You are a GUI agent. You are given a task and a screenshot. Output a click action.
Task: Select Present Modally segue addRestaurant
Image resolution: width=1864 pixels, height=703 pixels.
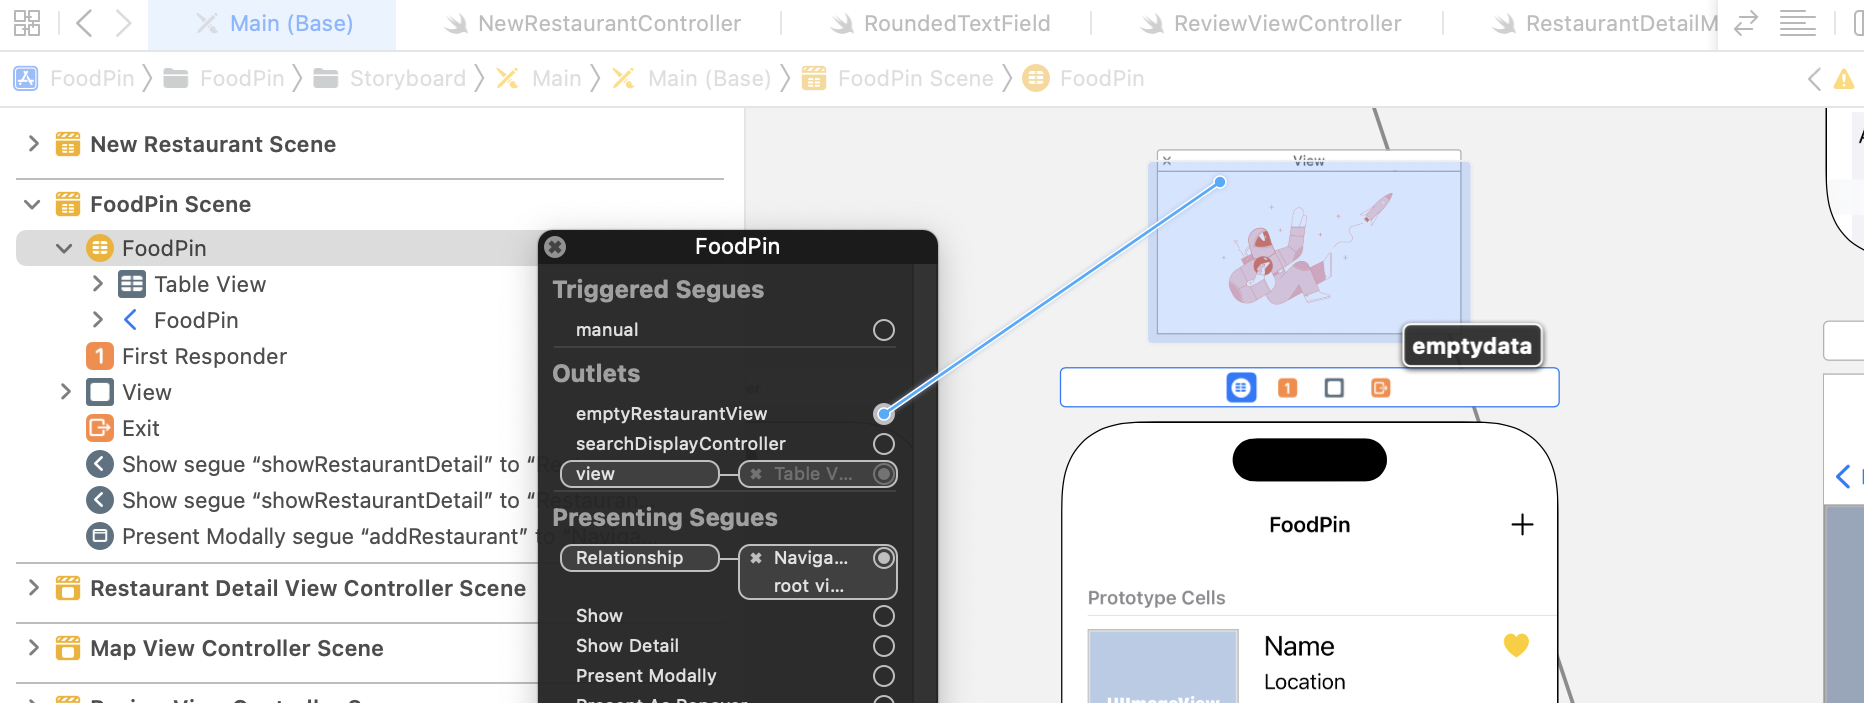click(x=323, y=537)
